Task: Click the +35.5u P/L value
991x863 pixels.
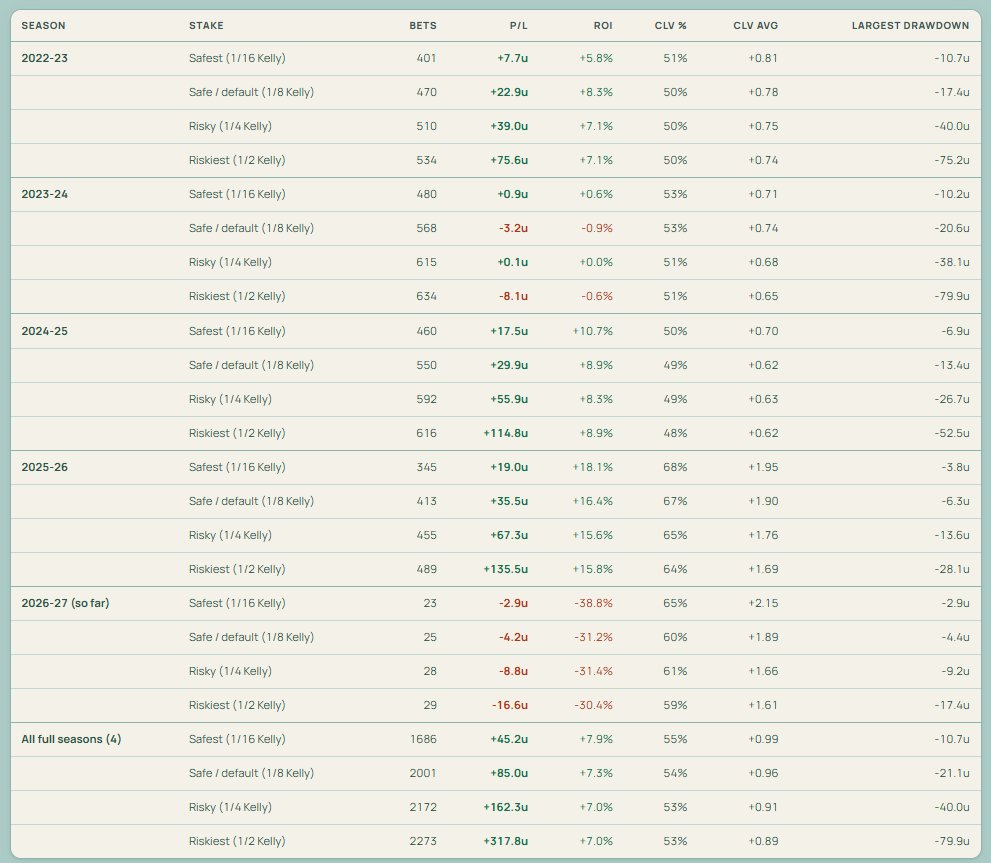Action: pyautogui.click(x=509, y=501)
